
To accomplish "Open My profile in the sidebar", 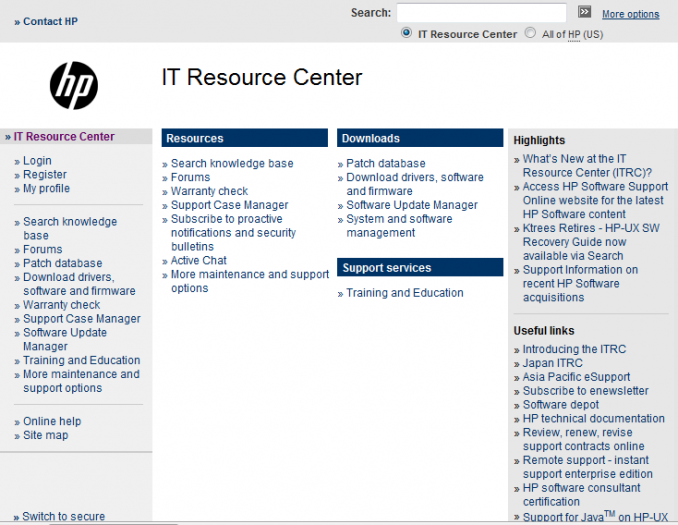I will pyautogui.click(x=46, y=189).
